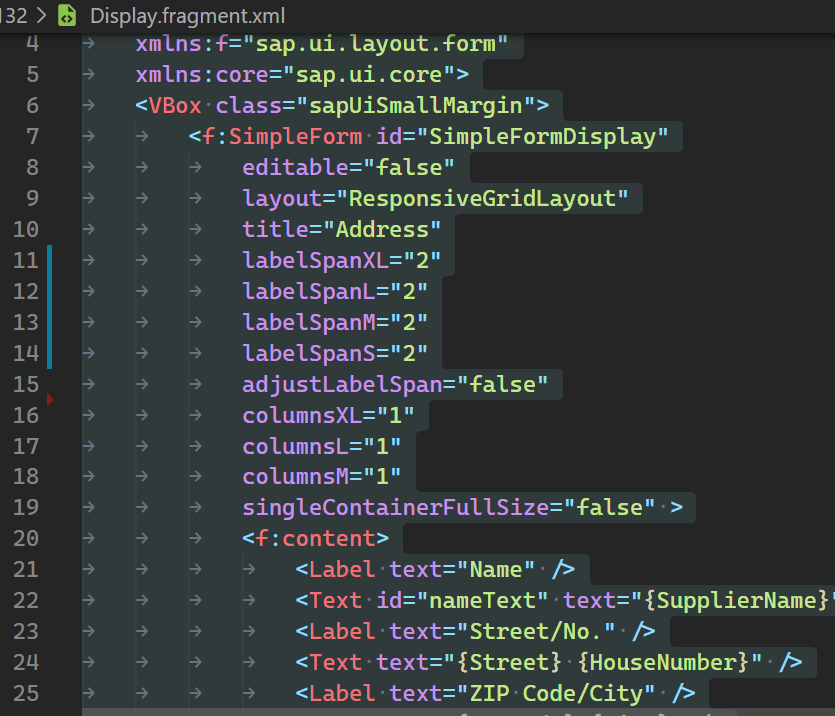Click the f:SimpleForm tag name

click(x=282, y=136)
